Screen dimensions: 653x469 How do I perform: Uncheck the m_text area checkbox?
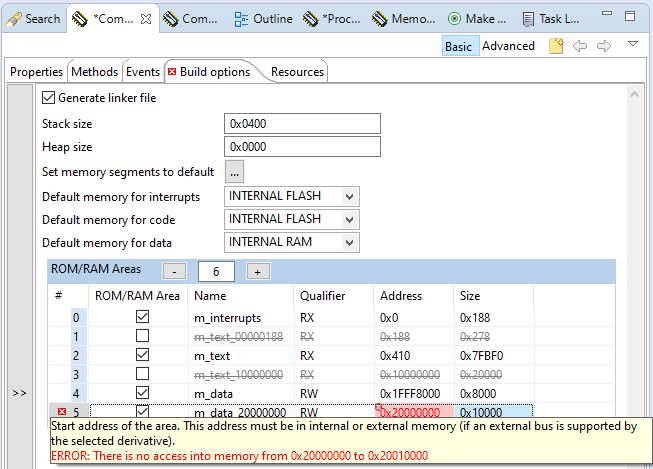[142, 355]
